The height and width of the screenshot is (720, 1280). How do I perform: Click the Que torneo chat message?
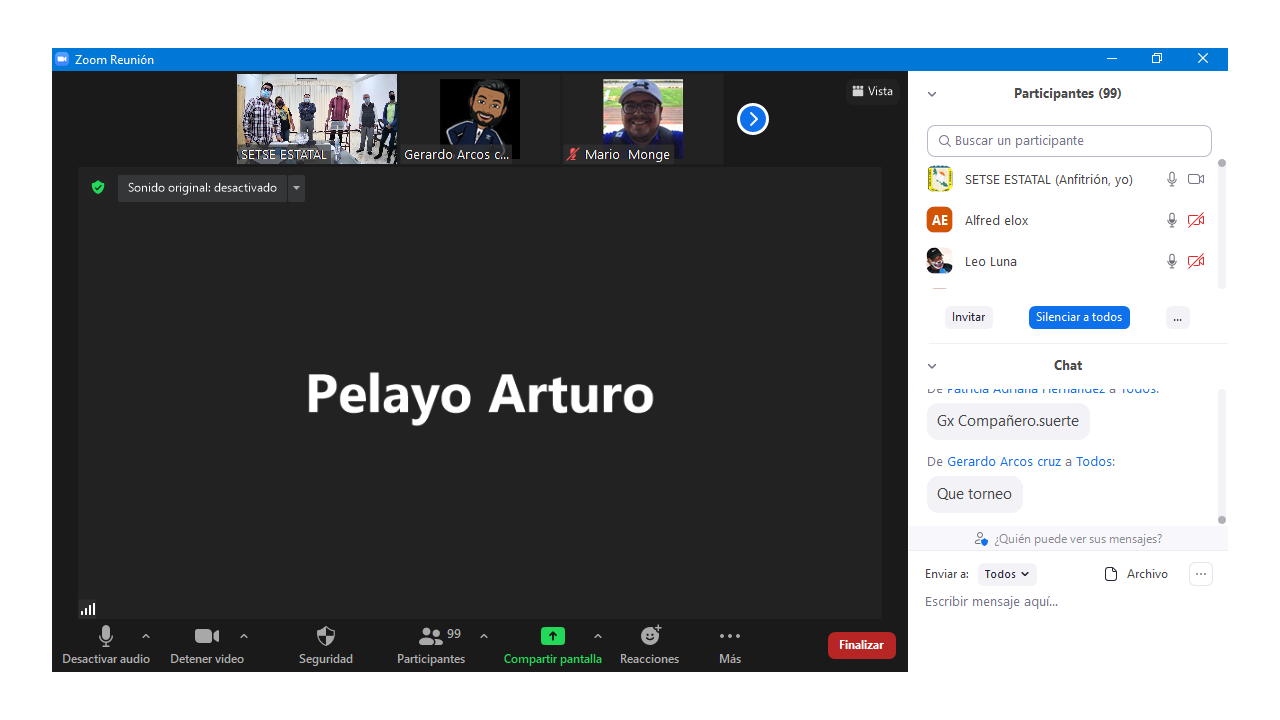point(975,494)
